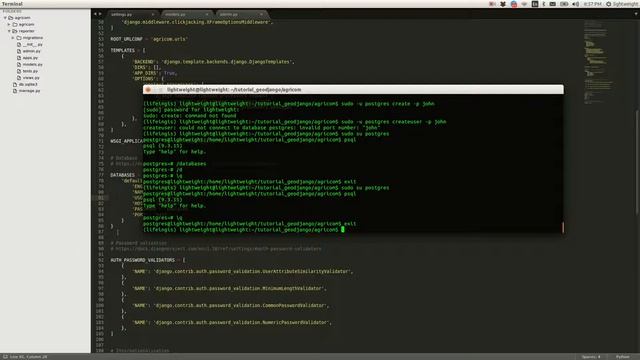This screenshot has height=360, width=640.
Task: Open manage.py from the sidebar
Action: click(x=29, y=91)
